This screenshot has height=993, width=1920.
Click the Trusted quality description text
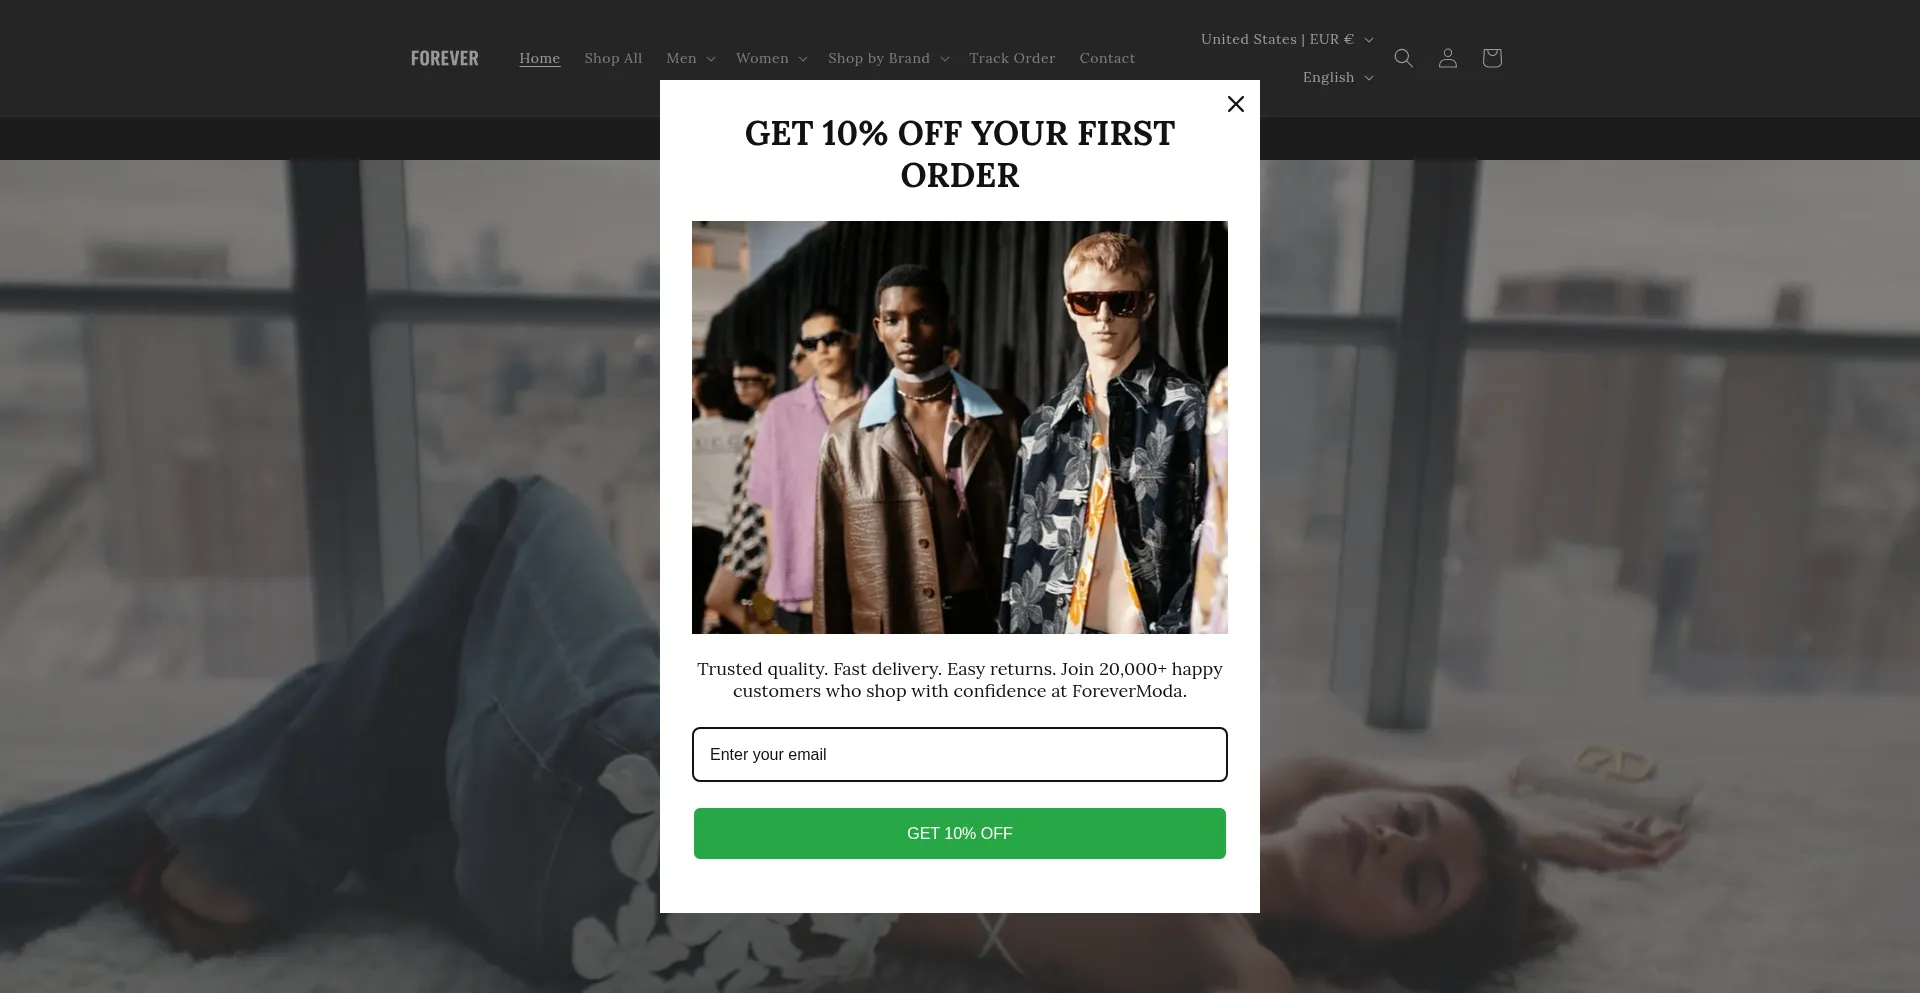coord(960,680)
